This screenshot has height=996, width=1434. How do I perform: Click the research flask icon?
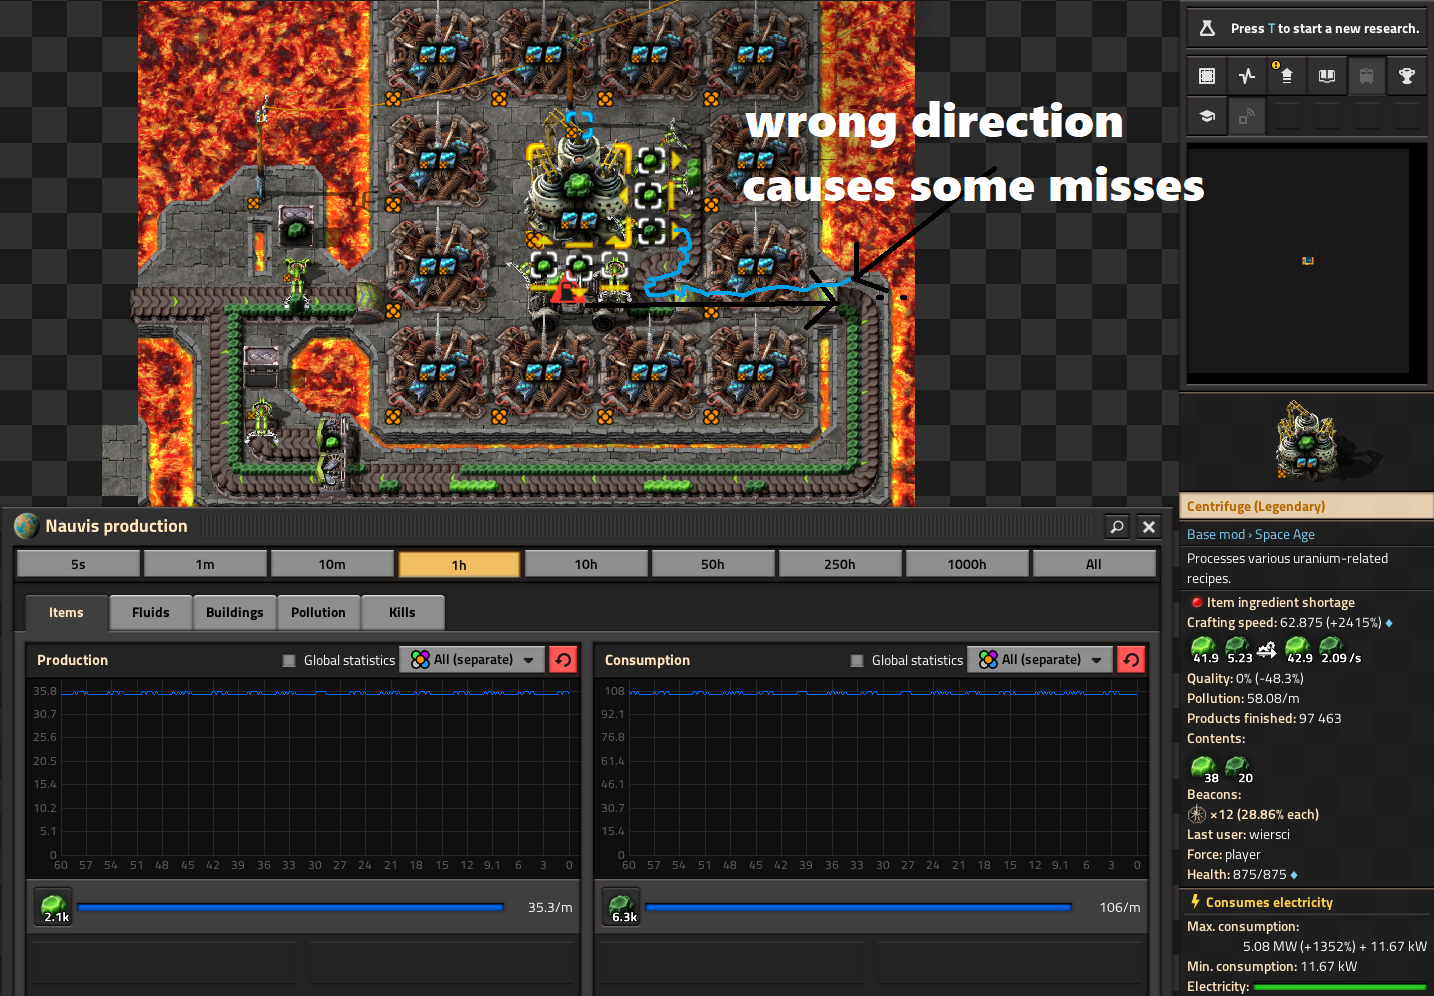(1207, 28)
